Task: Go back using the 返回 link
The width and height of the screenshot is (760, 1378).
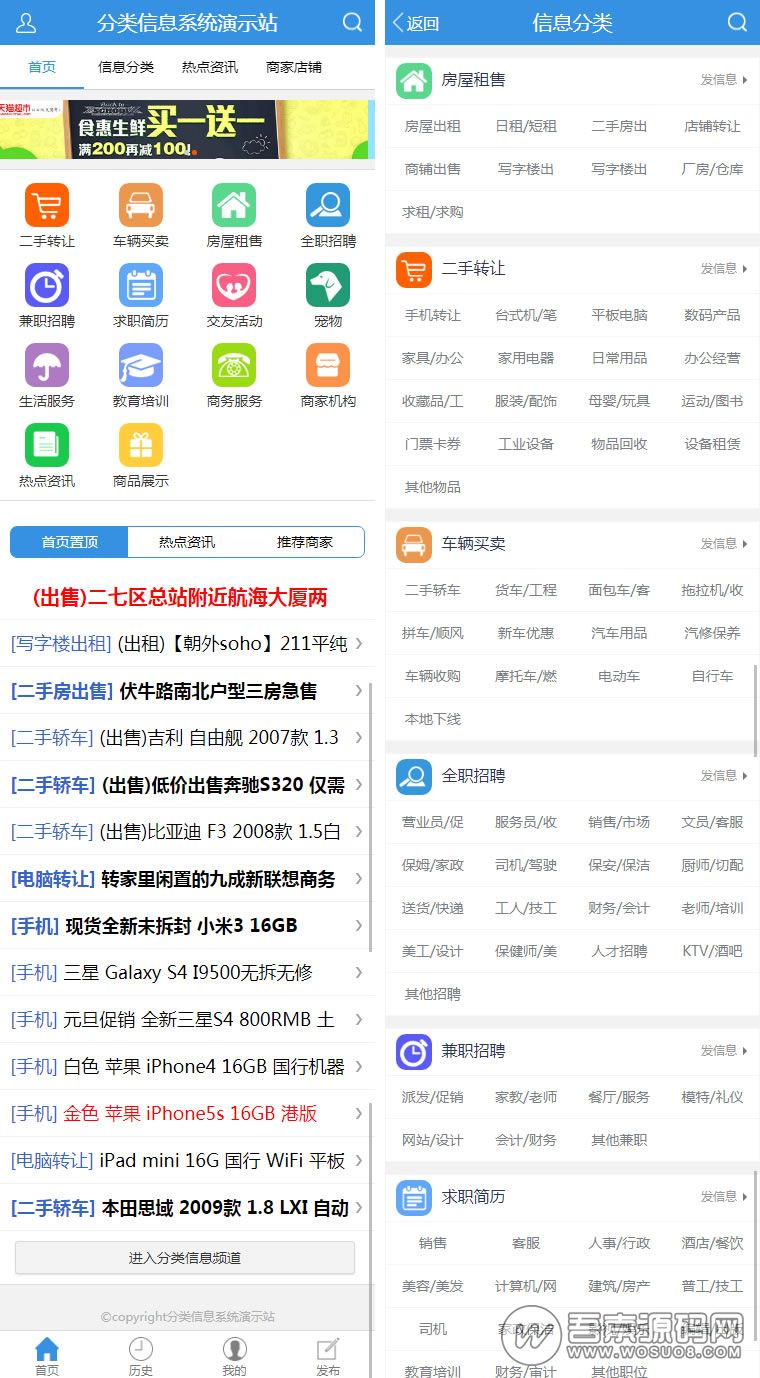Action: point(416,23)
